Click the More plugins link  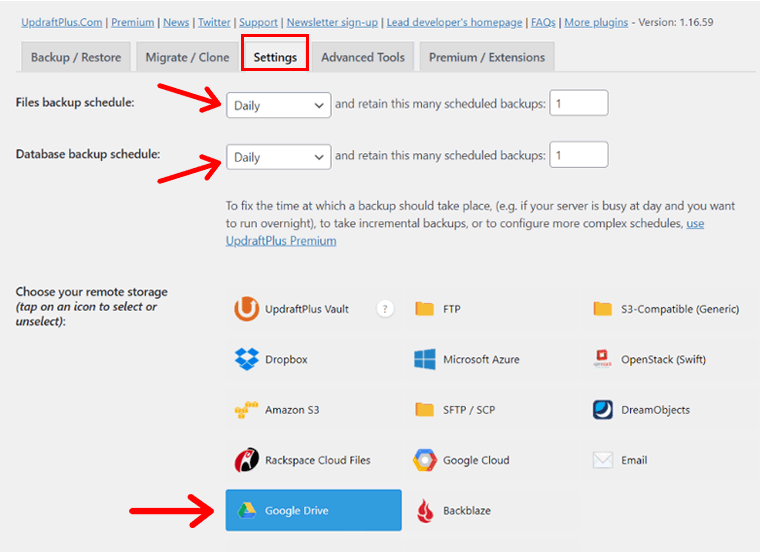click(596, 22)
